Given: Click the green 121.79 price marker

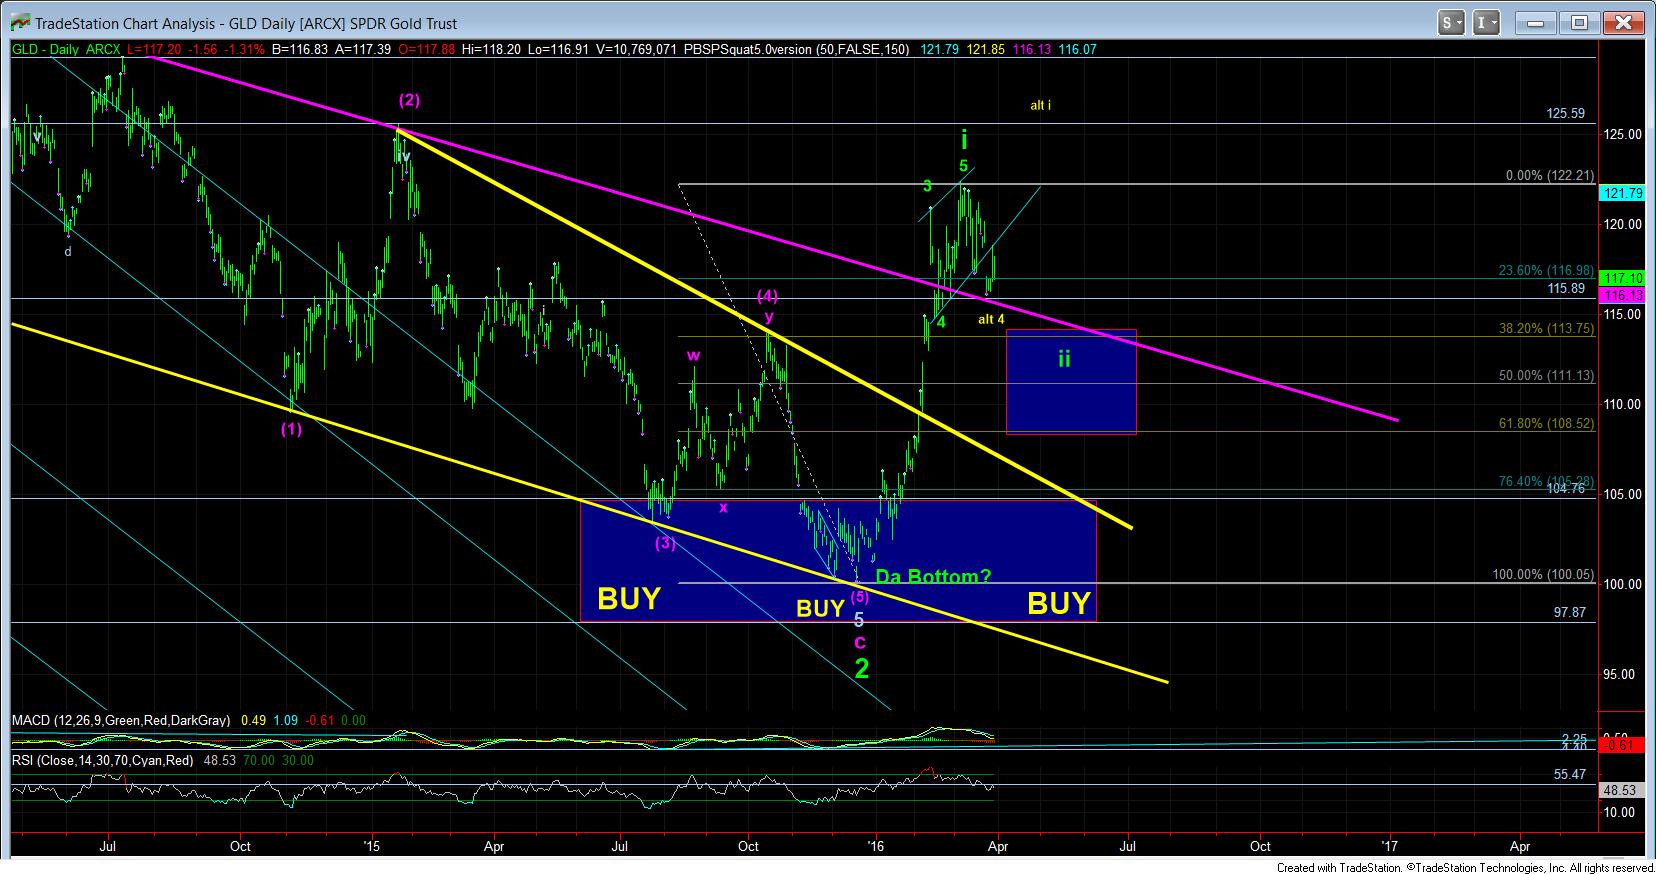Looking at the screenshot, I should point(1622,193).
